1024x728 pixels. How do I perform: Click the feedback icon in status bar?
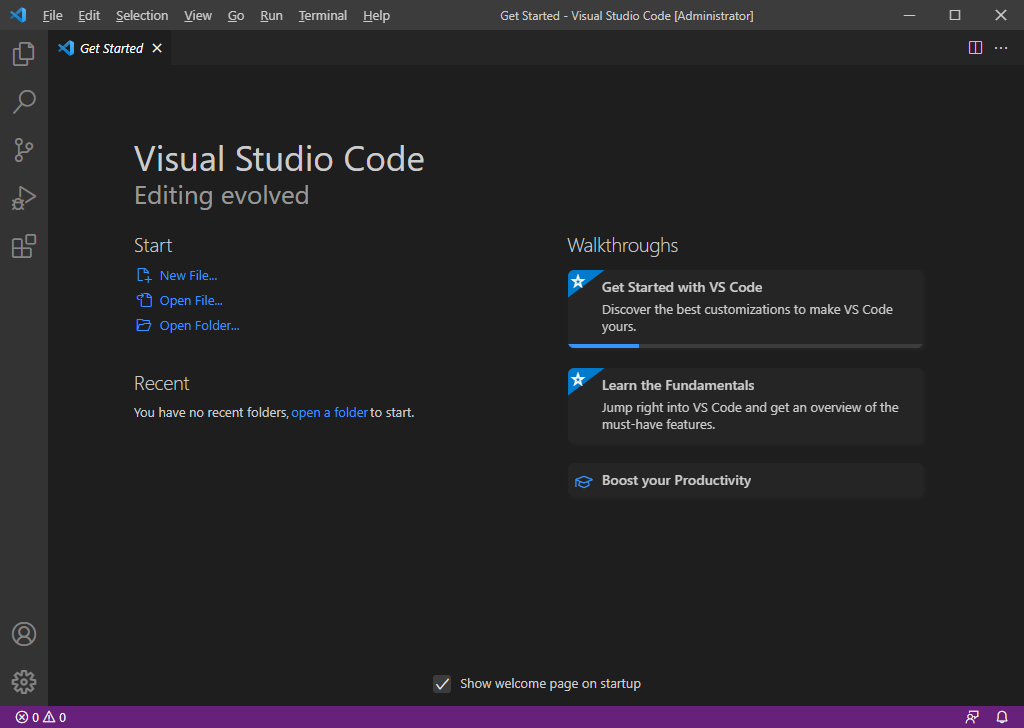[972, 717]
